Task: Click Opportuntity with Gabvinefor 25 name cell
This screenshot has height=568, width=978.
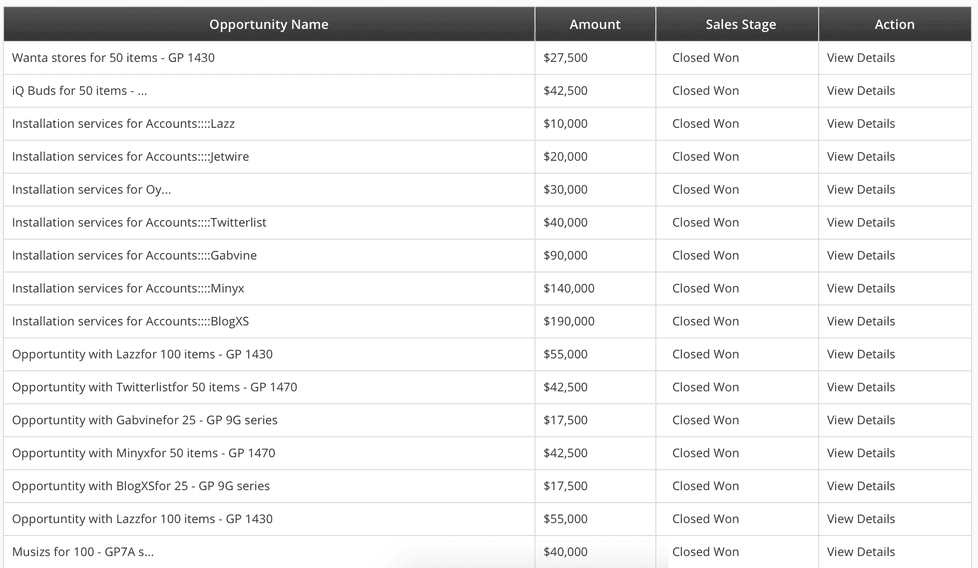Action: pyautogui.click(x=145, y=420)
